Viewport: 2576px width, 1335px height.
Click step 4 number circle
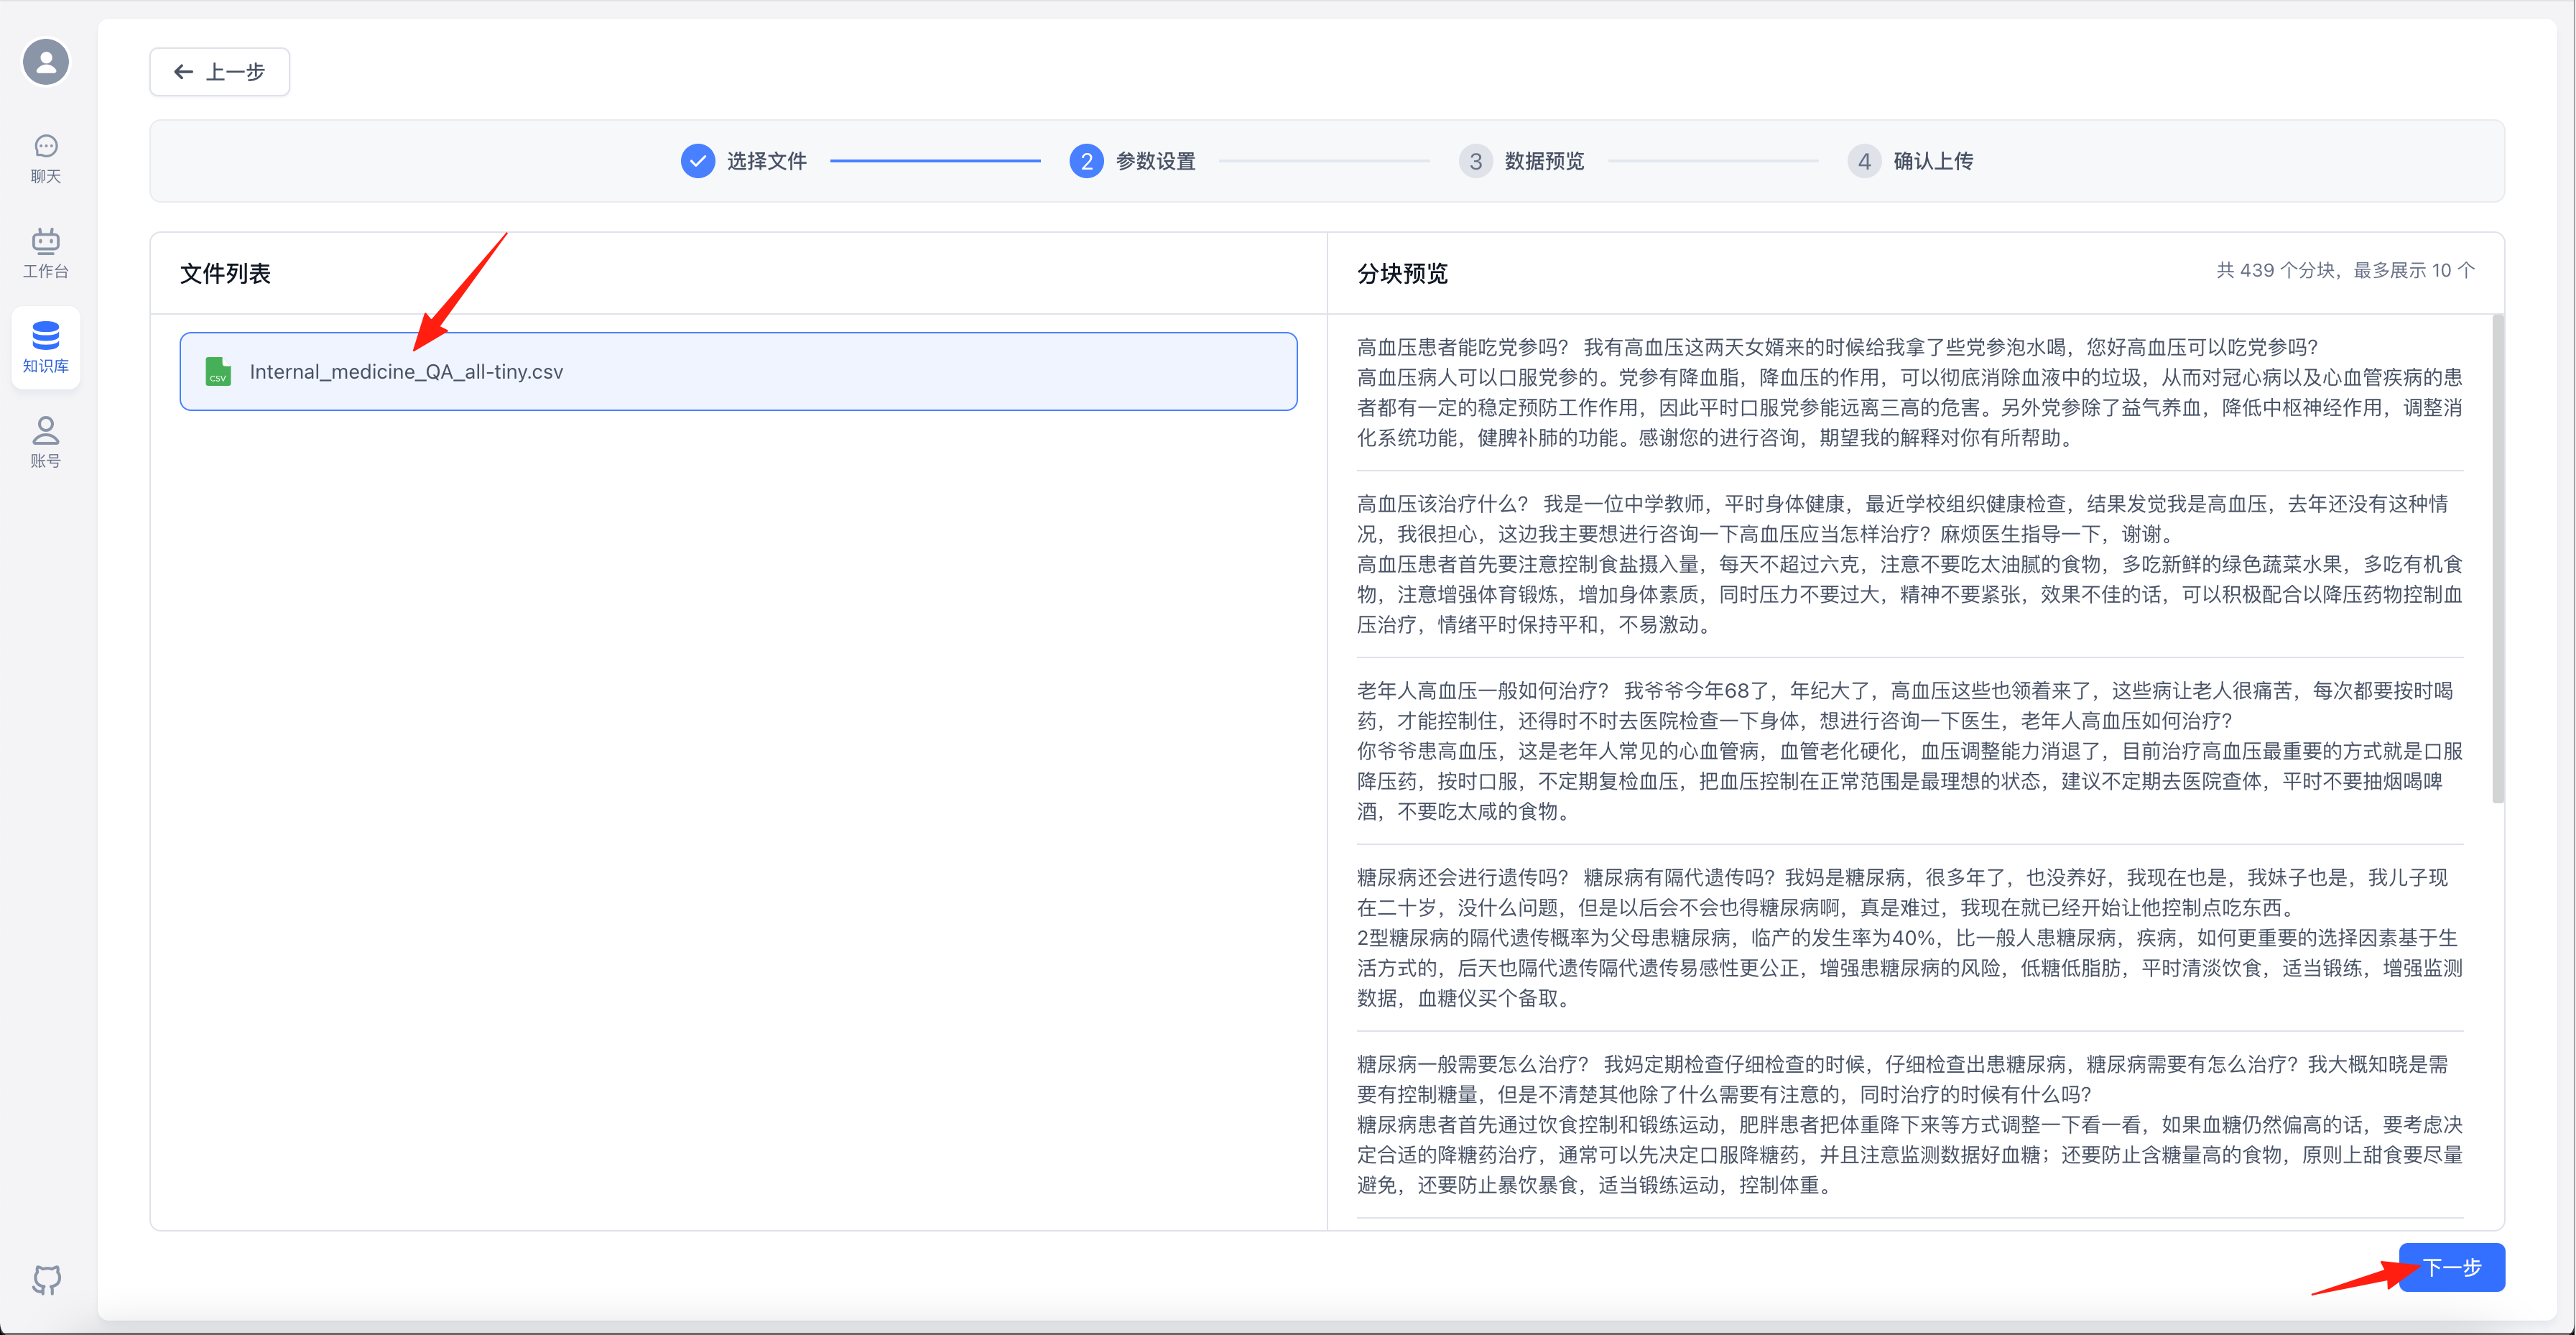[x=1864, y=161]
